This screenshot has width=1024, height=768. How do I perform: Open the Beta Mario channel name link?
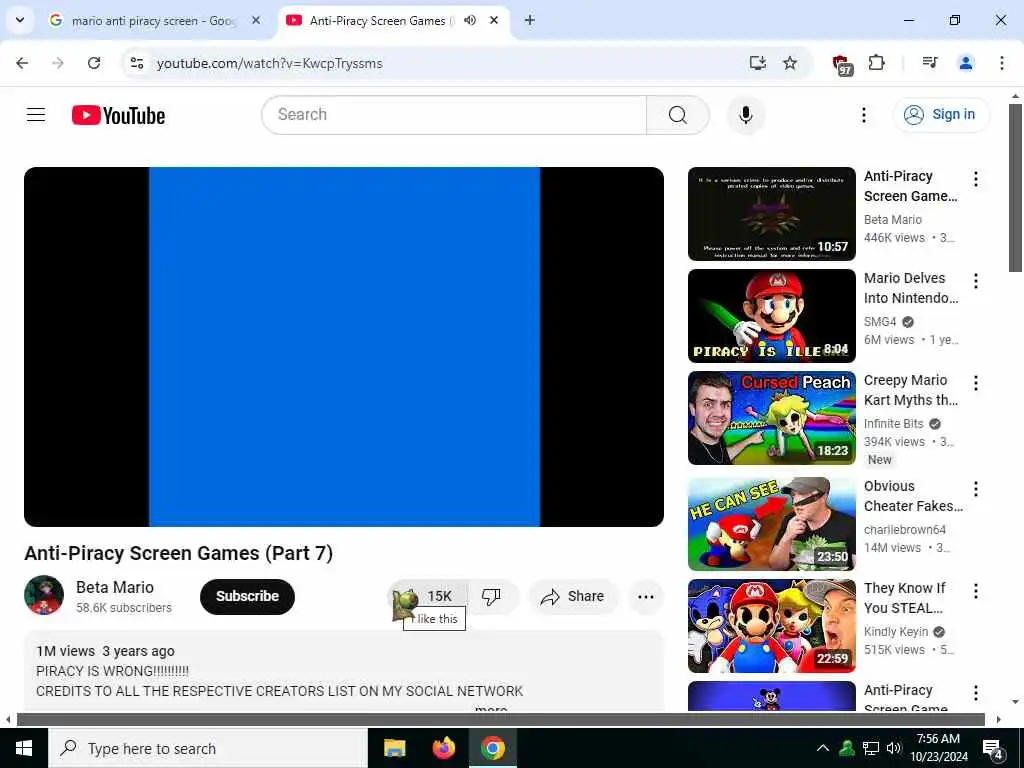point(115,587)
